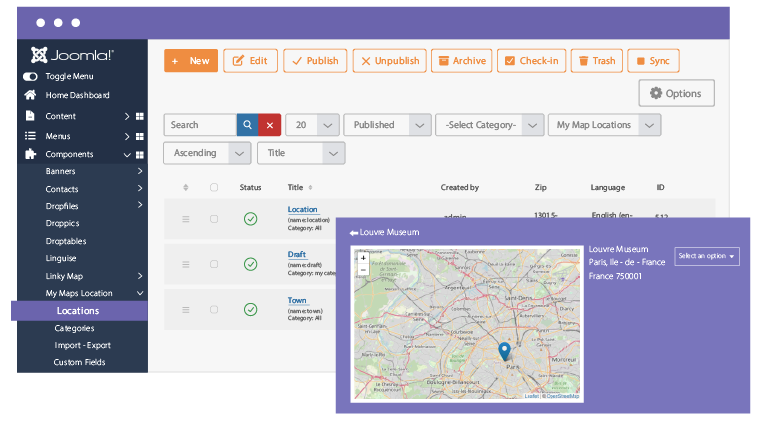This screenshot has height=421, width=761.
Task: Check the checkbox for the Location row
Action: (x=214, y=219)
